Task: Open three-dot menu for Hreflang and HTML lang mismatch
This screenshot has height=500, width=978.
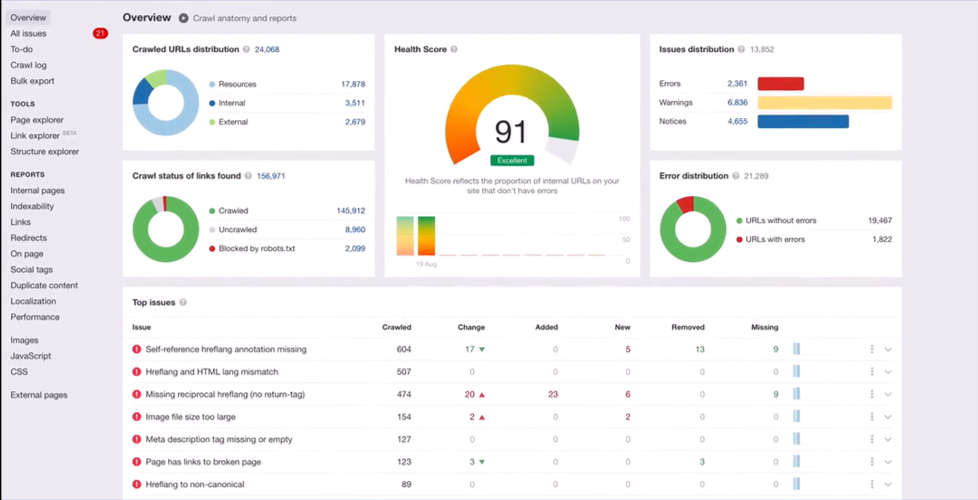Action: (871, 372)
